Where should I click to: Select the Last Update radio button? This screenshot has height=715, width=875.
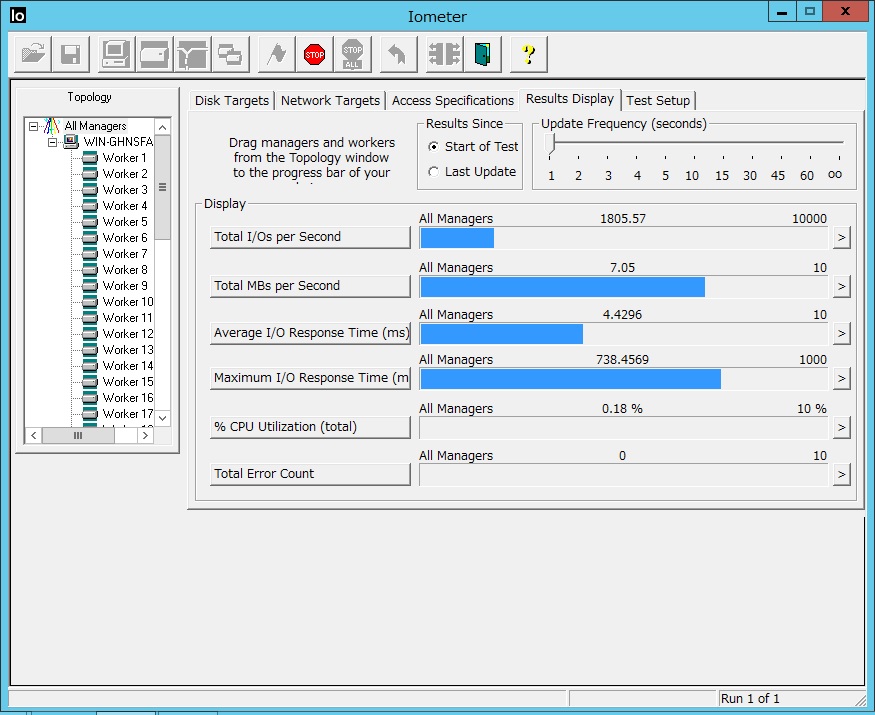click(433, 172)
